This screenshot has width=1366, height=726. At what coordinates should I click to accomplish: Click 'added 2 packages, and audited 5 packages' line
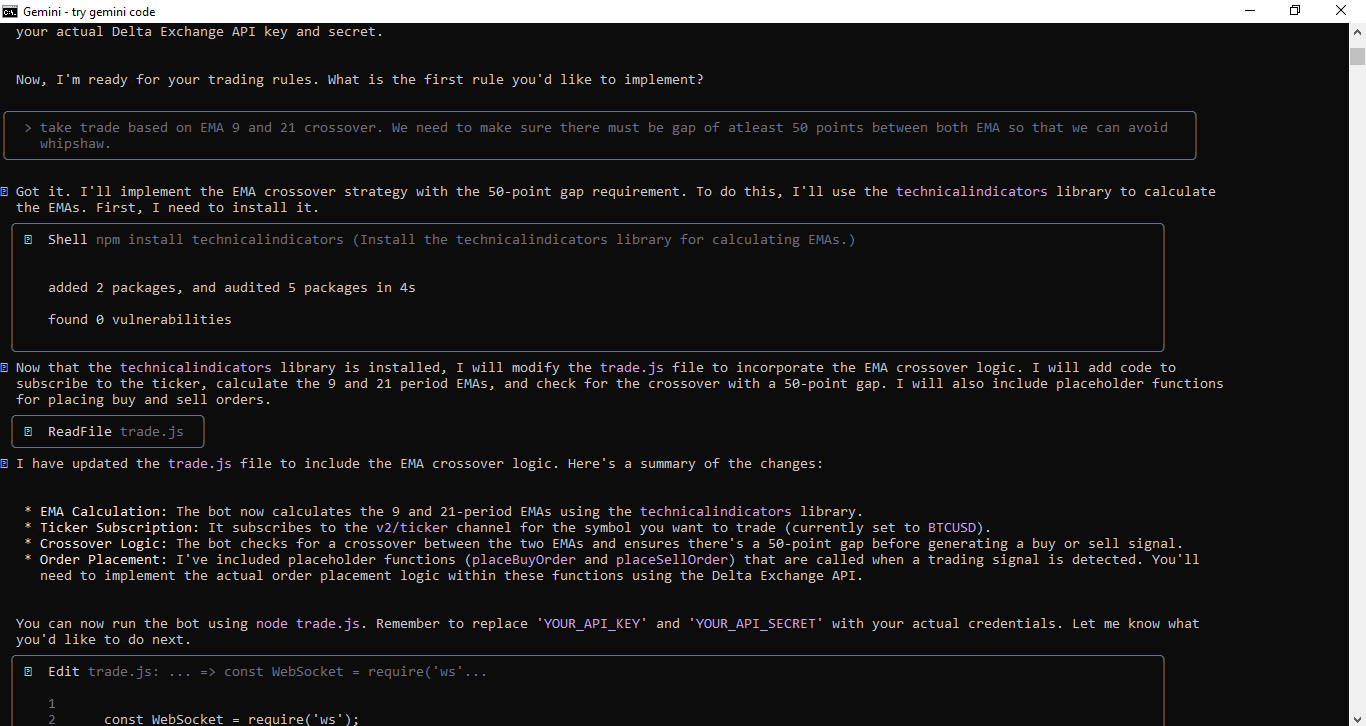(x=232, y=287)
